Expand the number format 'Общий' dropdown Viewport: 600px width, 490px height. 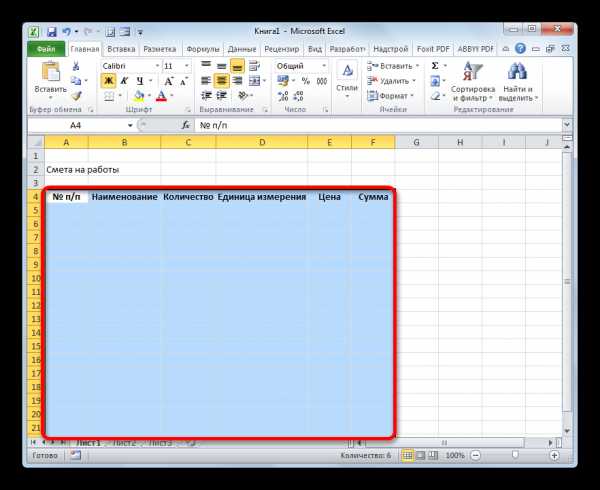coord(323,65)
